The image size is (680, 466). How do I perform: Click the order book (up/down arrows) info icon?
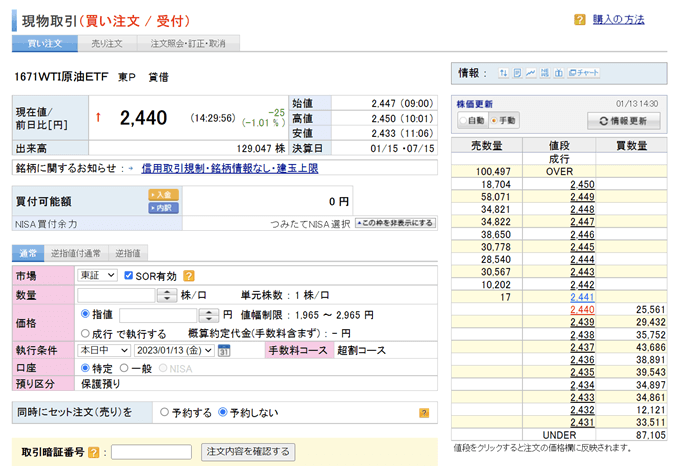pyautogui.click(x=504, y=73)
